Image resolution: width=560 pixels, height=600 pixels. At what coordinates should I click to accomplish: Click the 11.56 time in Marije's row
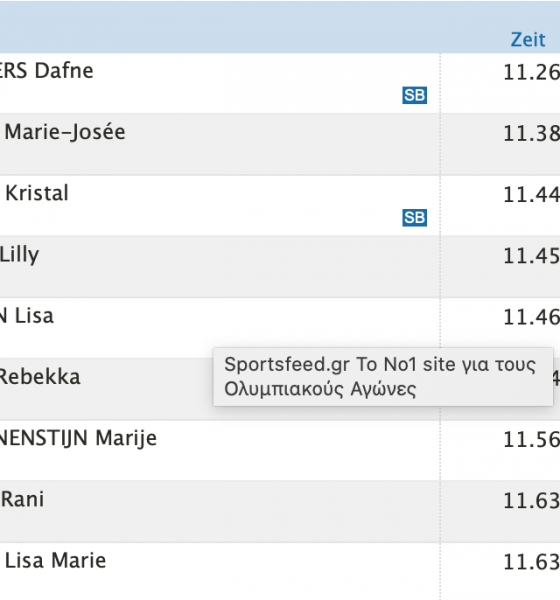coord(532,439)
